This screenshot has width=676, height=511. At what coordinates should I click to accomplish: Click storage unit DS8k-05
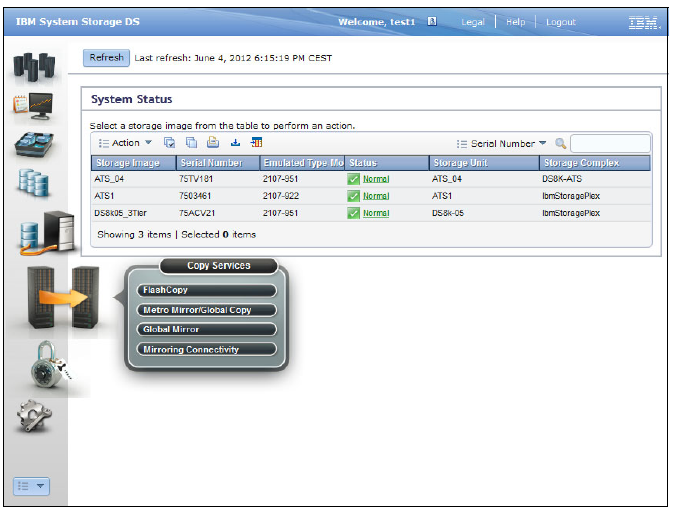pos(448,213)
